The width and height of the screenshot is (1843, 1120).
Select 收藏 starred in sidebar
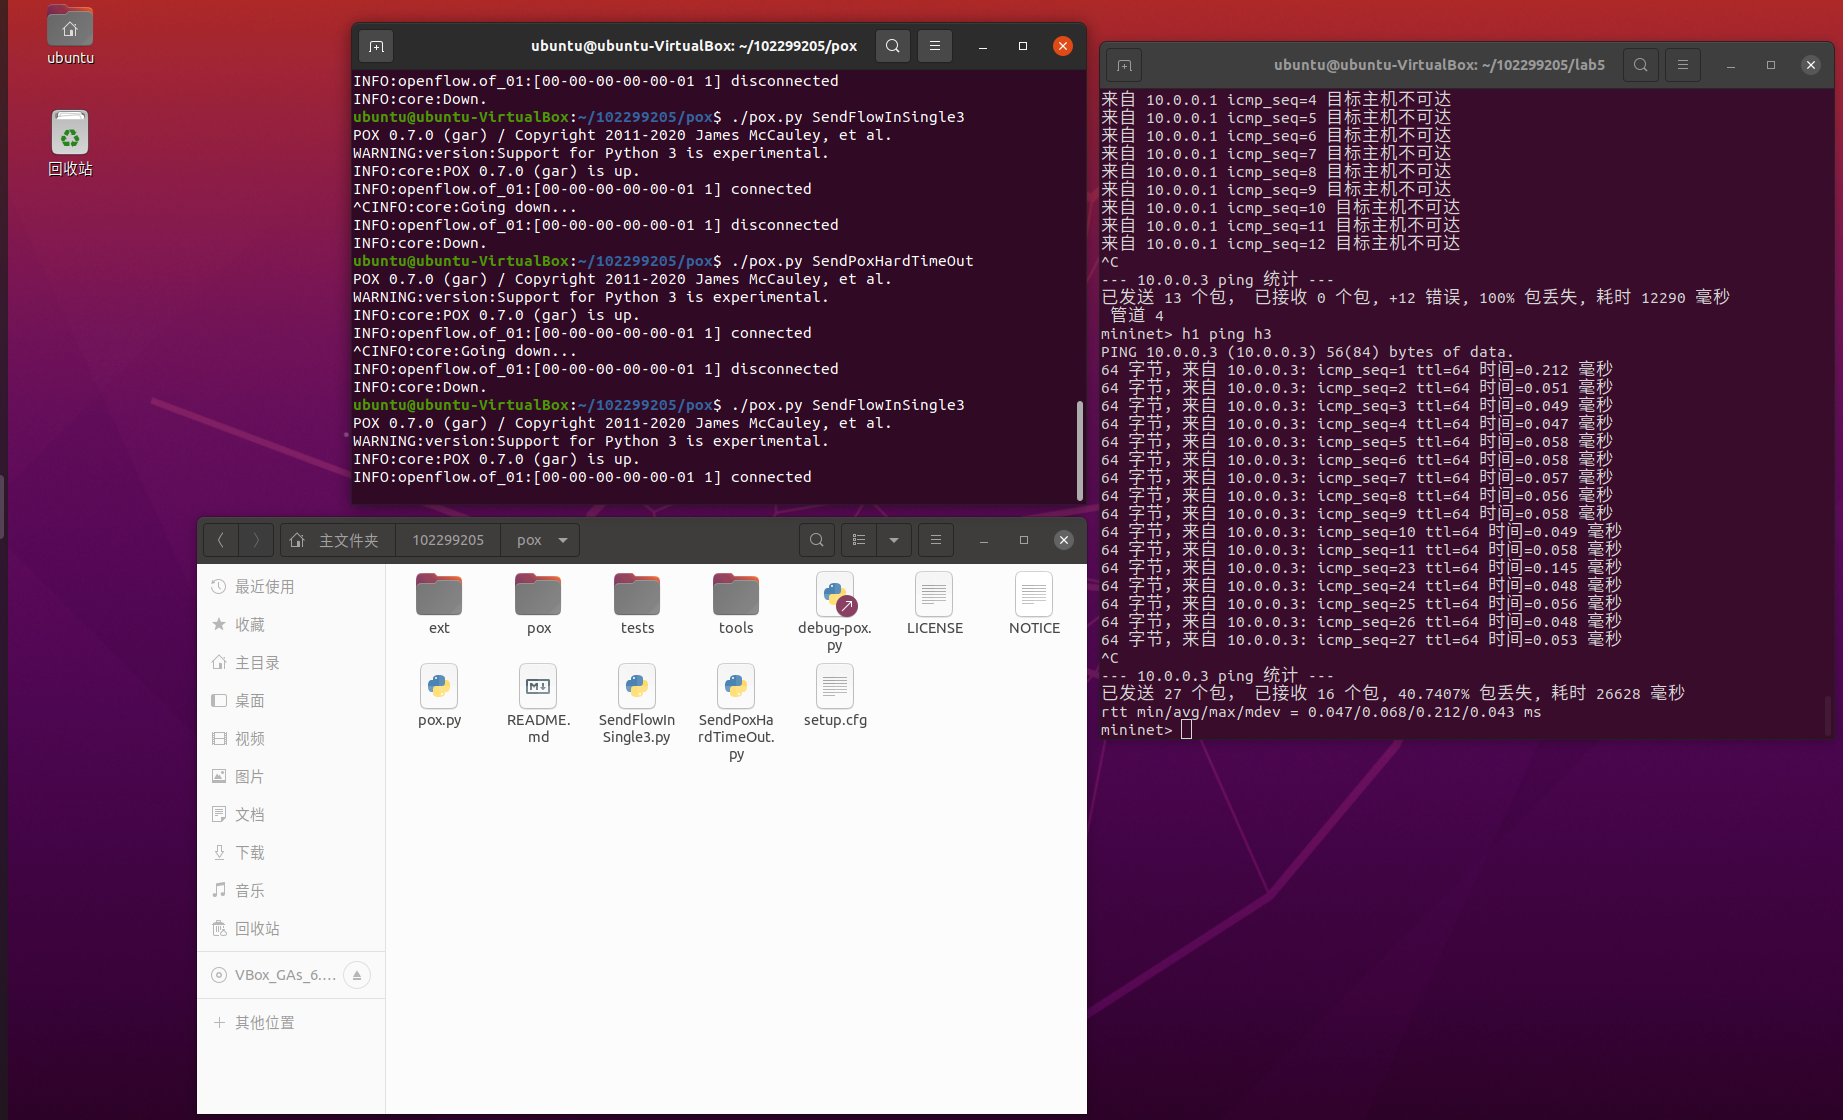(x=291, y=625)
